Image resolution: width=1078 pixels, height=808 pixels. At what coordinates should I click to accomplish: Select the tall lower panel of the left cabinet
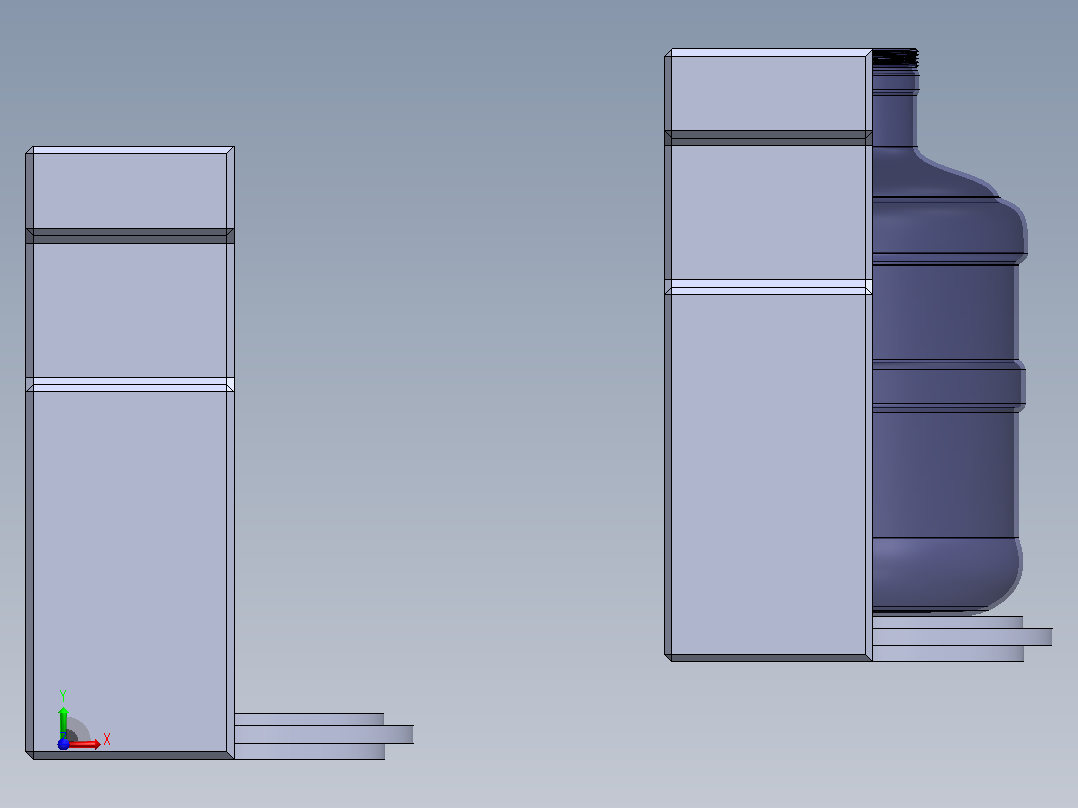click(130, 571)
